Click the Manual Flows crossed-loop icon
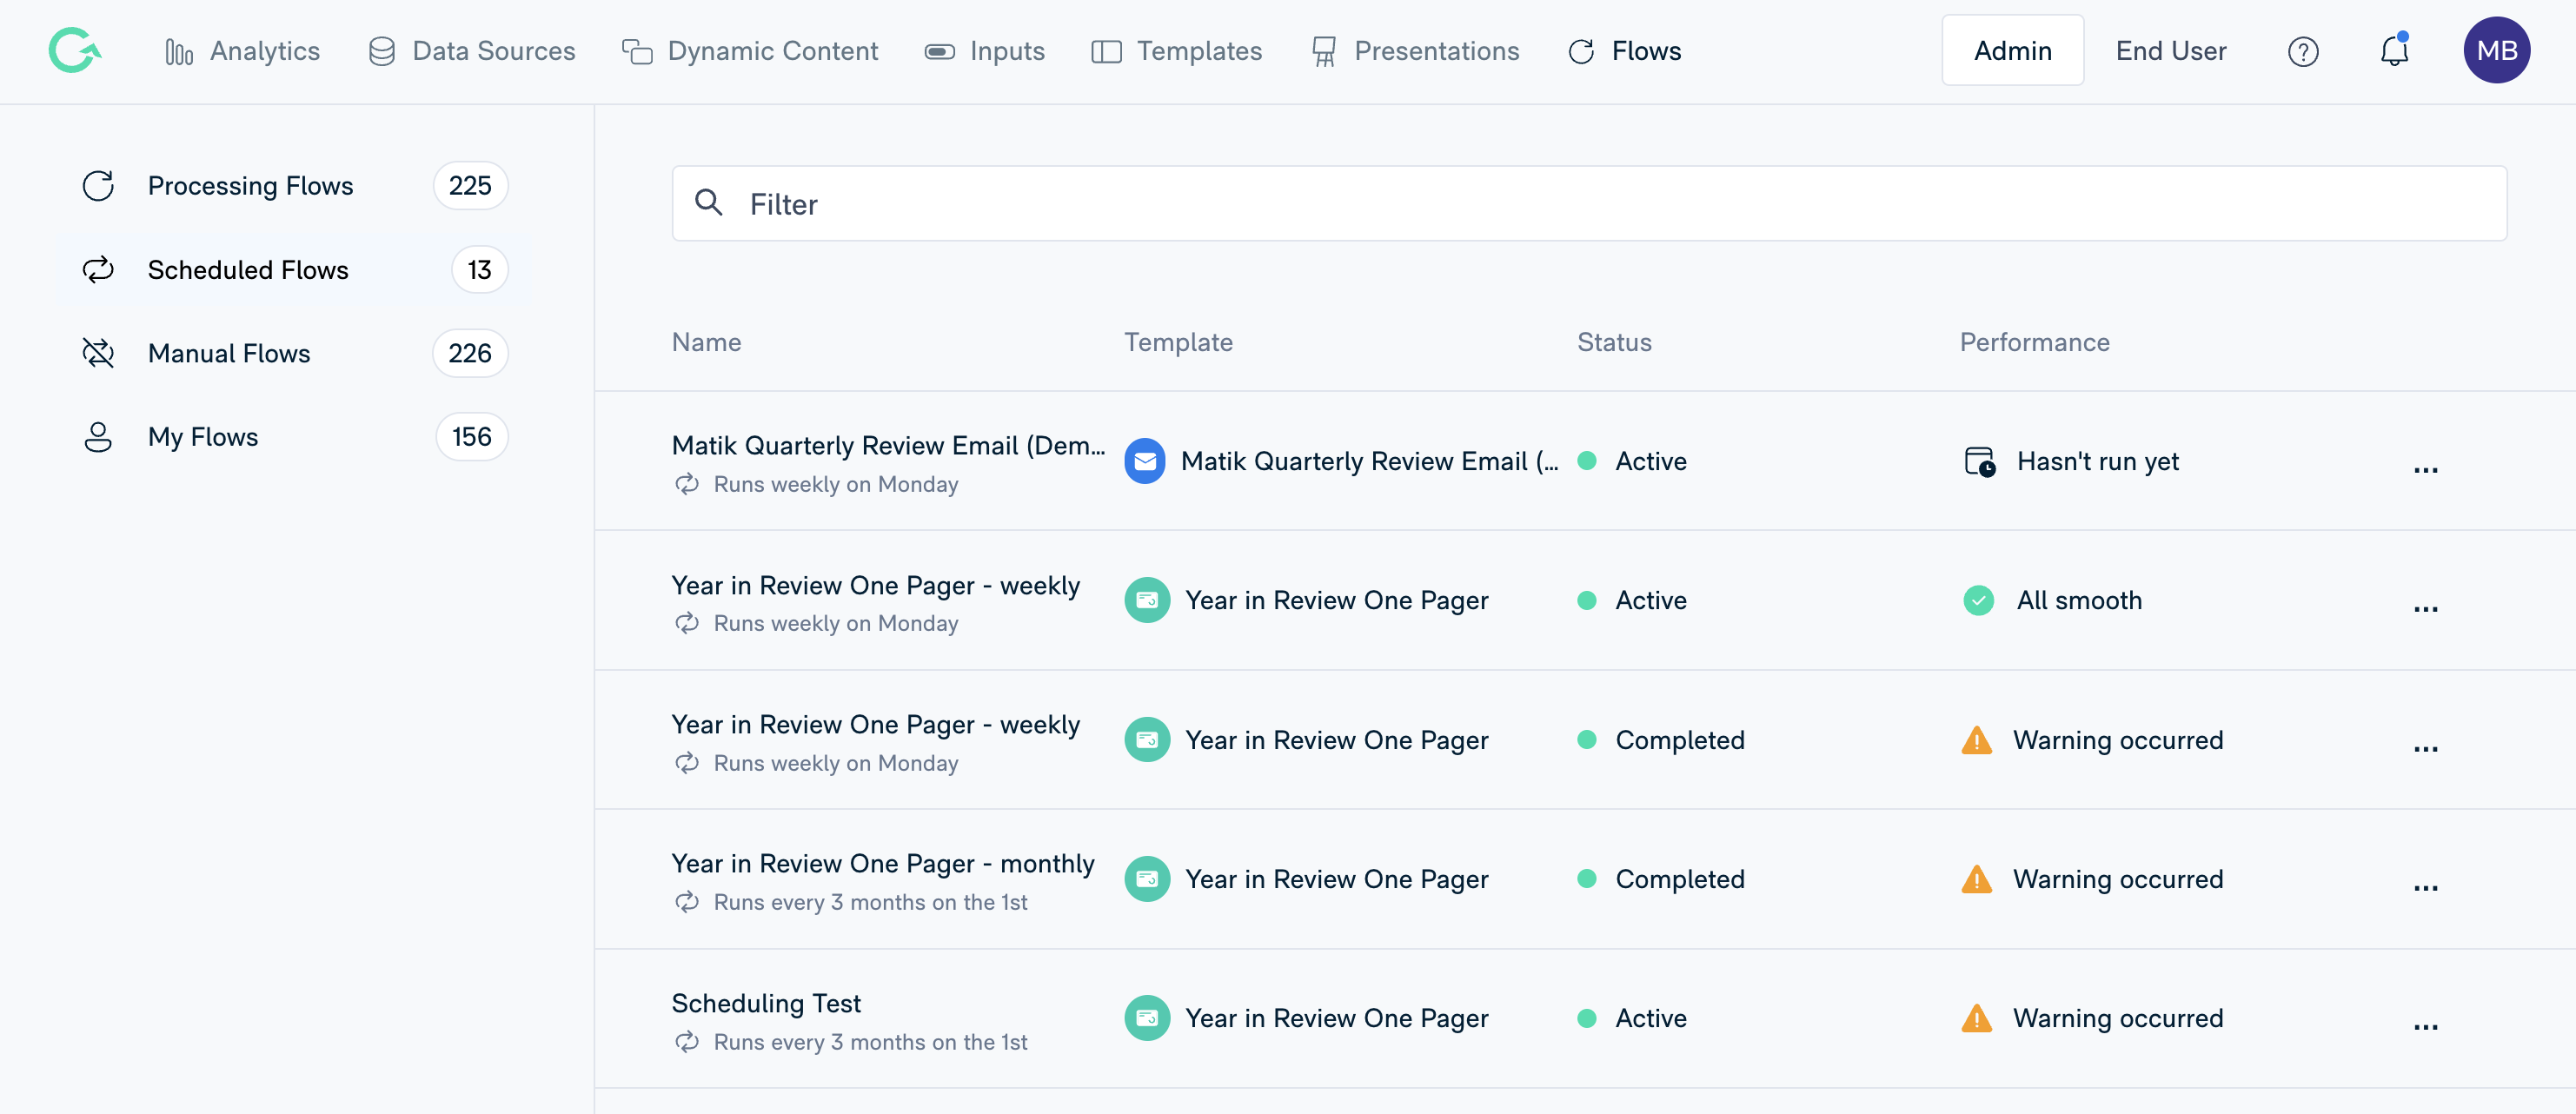This screenshot has height=1114, width=2576. (x=98, y=353)
